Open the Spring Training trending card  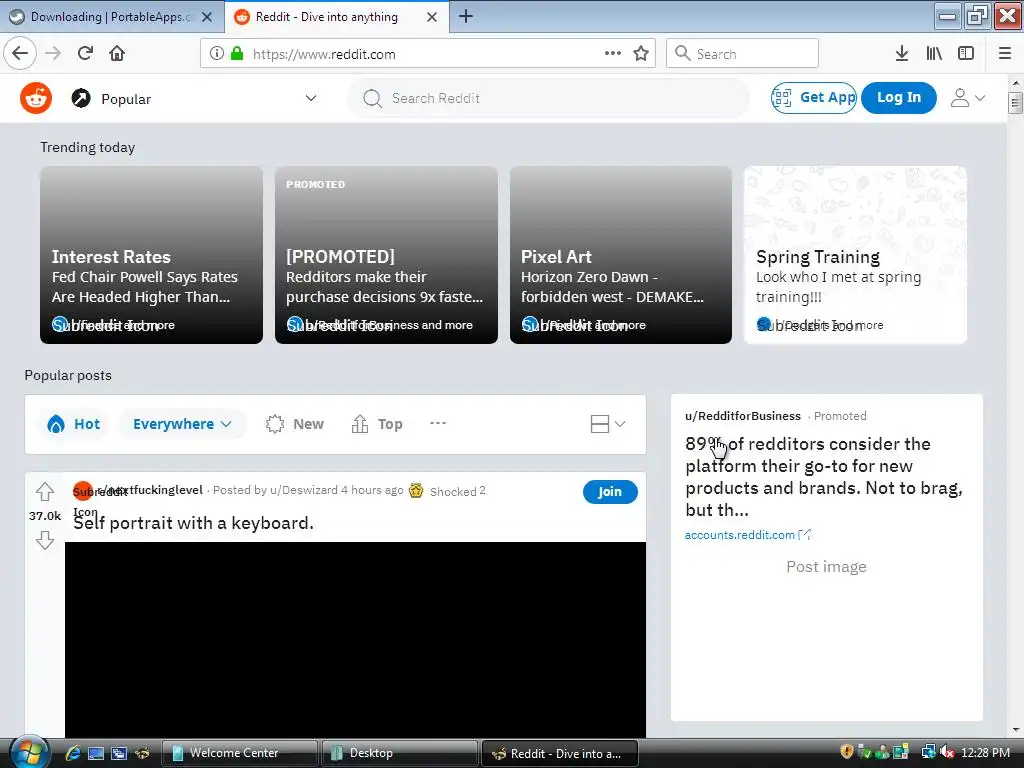click(x=856, y=255)
